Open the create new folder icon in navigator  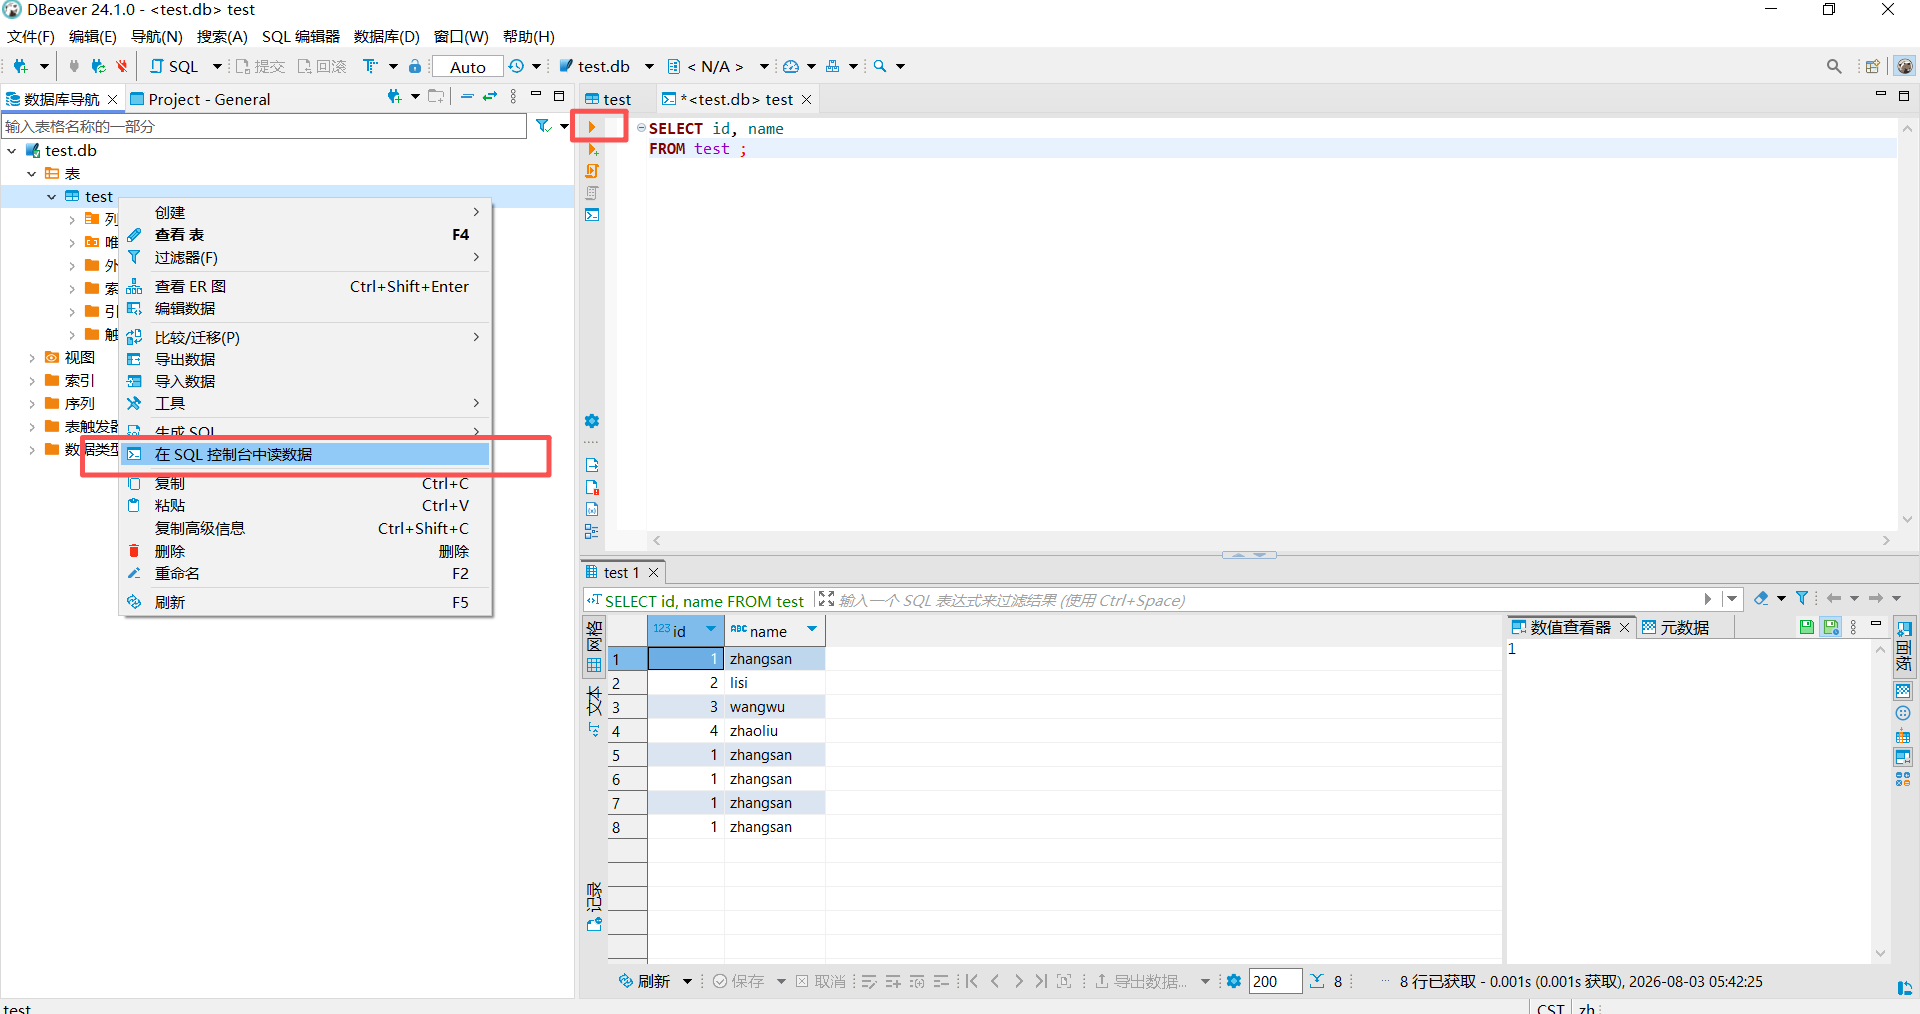click(435, 97)
